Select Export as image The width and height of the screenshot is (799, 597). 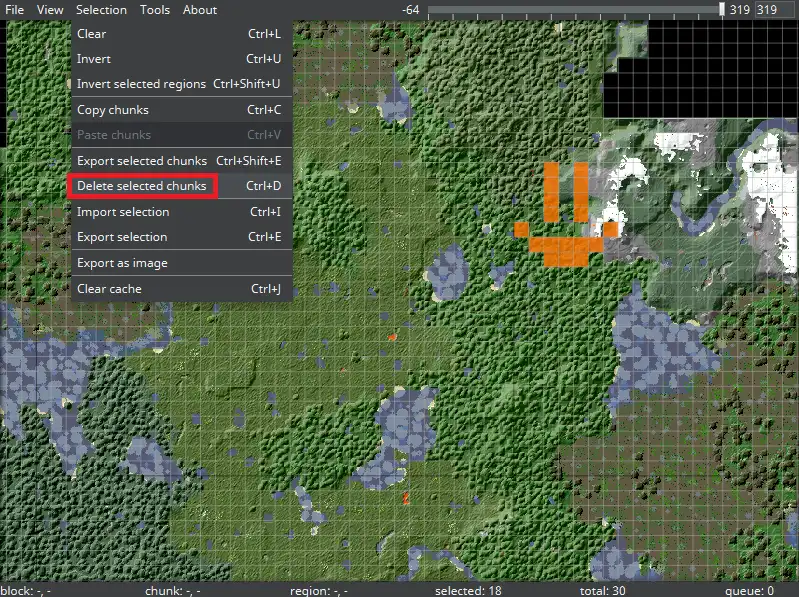pos(181,263)
